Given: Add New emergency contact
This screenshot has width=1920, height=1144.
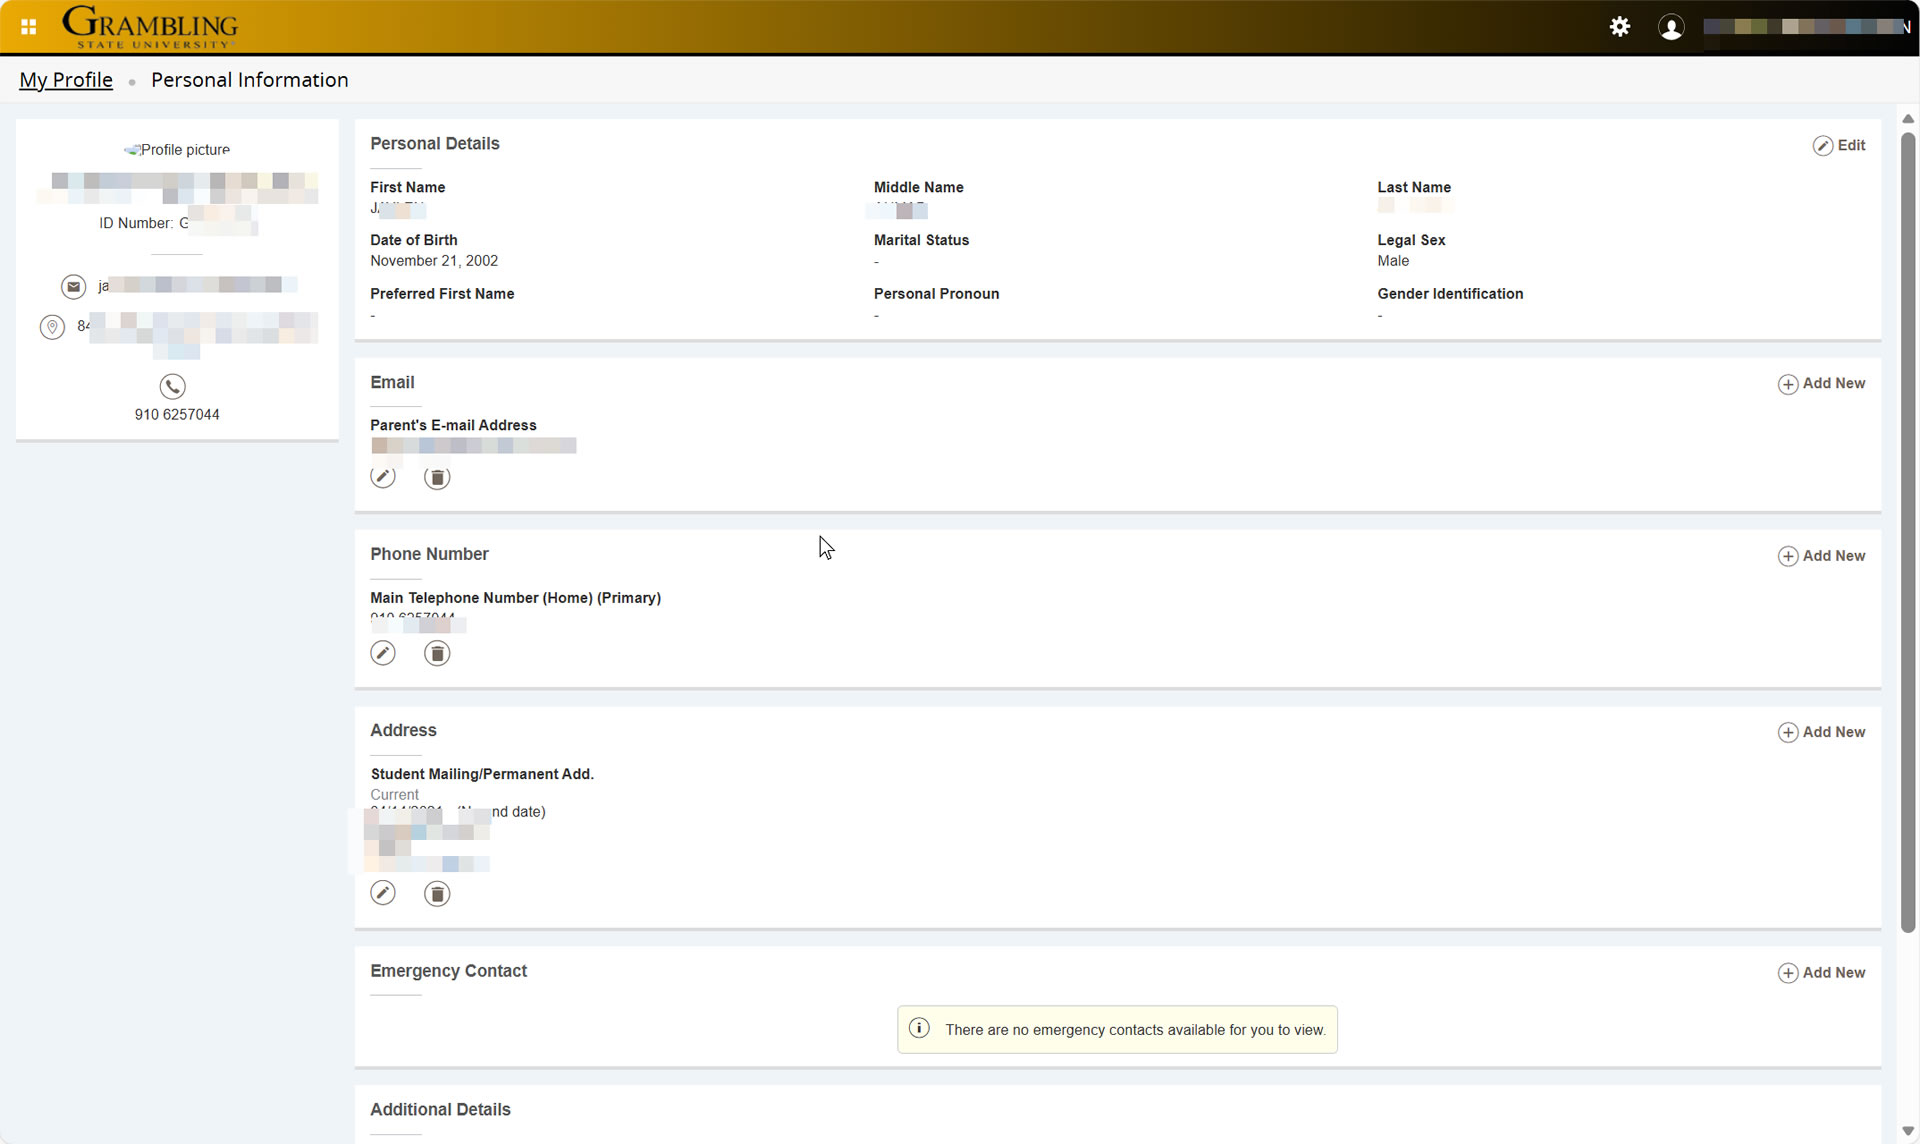Looking at the screenshot, I should (1821, 972).
